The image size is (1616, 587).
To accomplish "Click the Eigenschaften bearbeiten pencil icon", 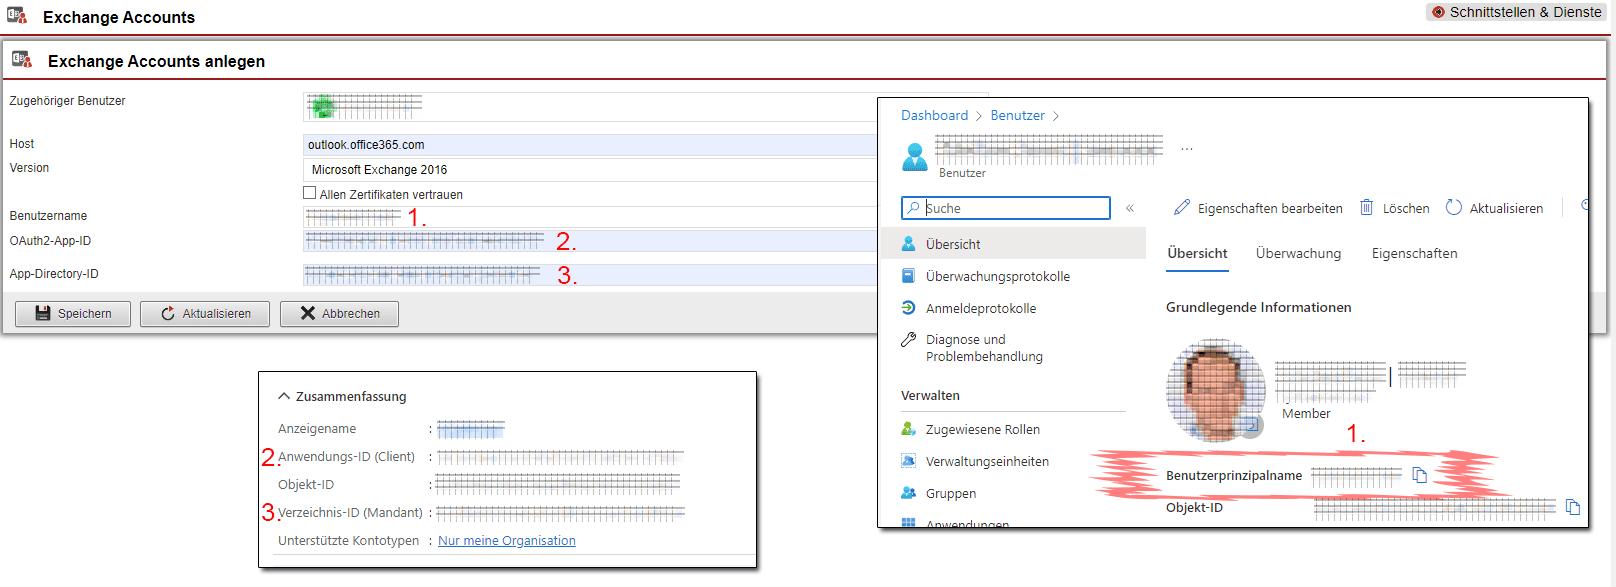I will point(1182,208).
